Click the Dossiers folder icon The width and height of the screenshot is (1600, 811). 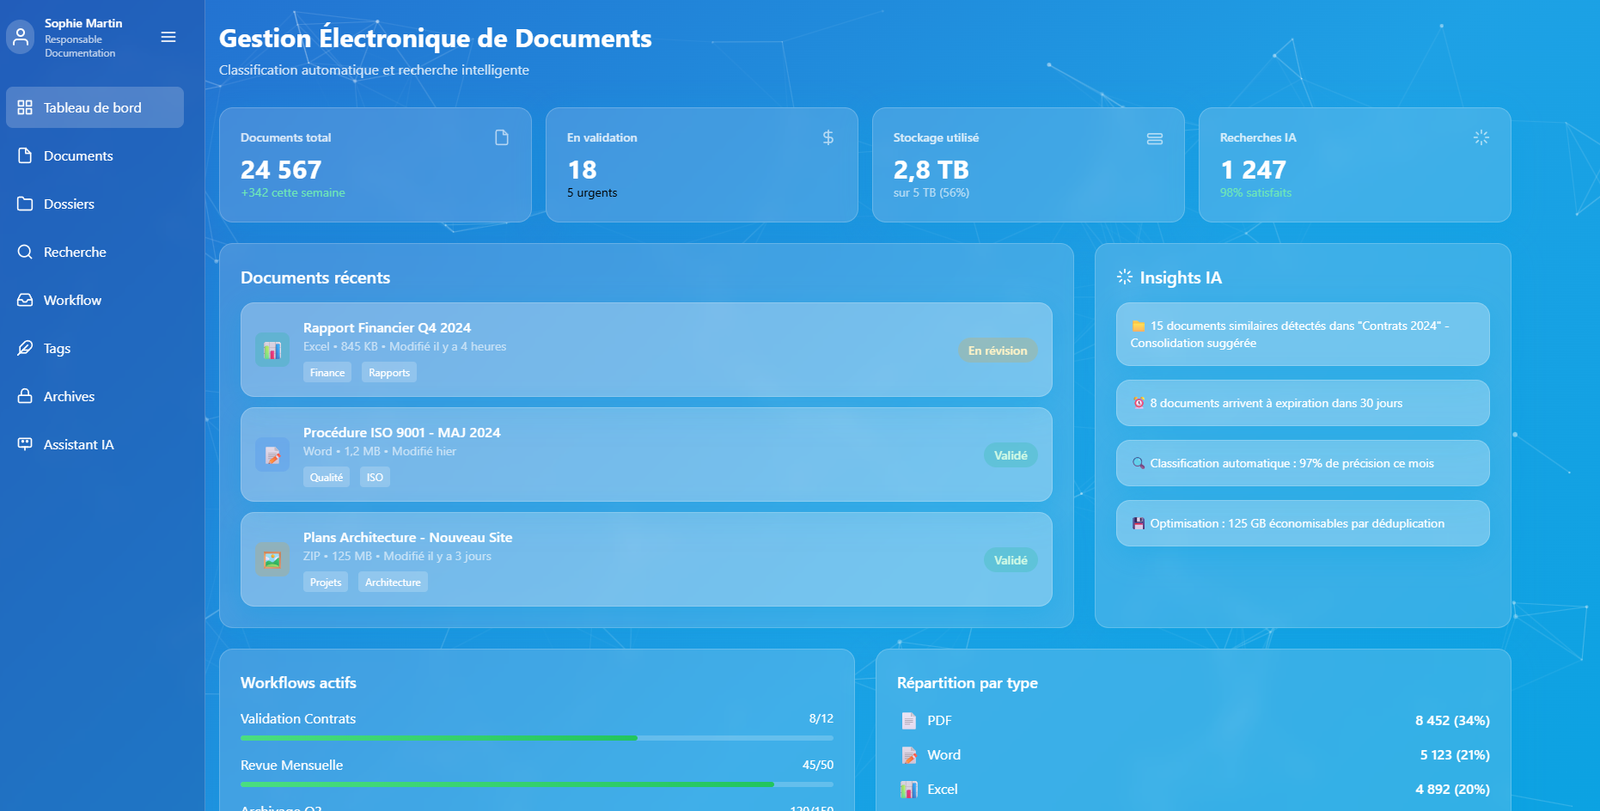pos(25,204)
